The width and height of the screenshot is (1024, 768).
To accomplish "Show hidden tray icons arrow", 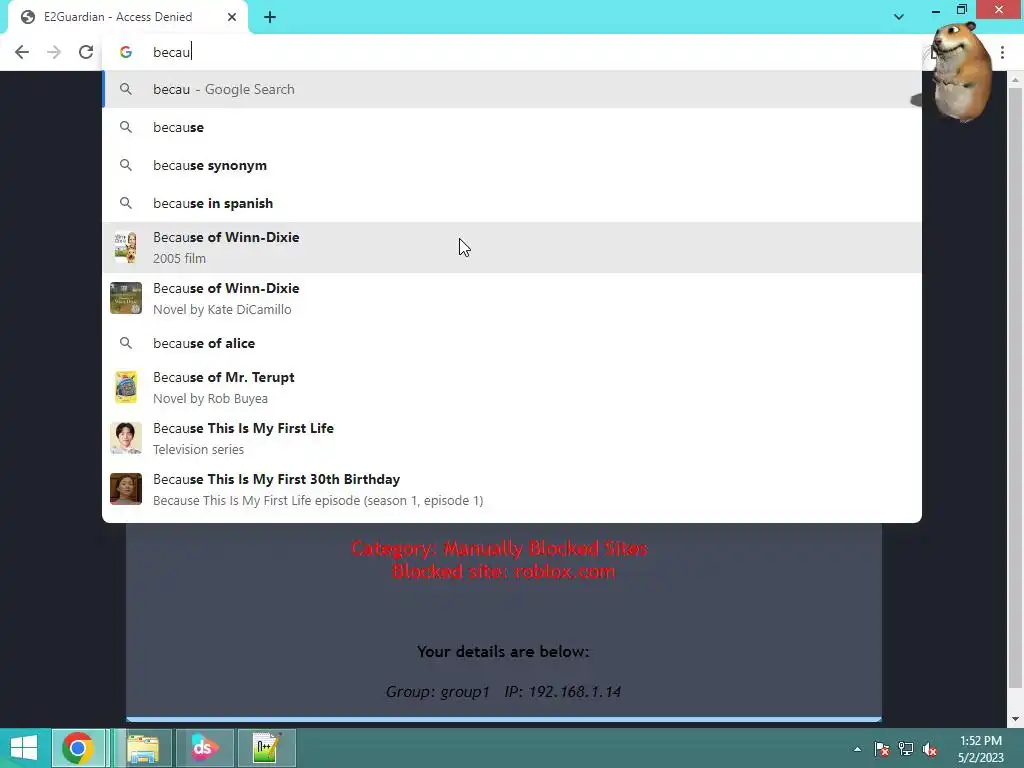I will pyautogui.click(x=857, y=749).
